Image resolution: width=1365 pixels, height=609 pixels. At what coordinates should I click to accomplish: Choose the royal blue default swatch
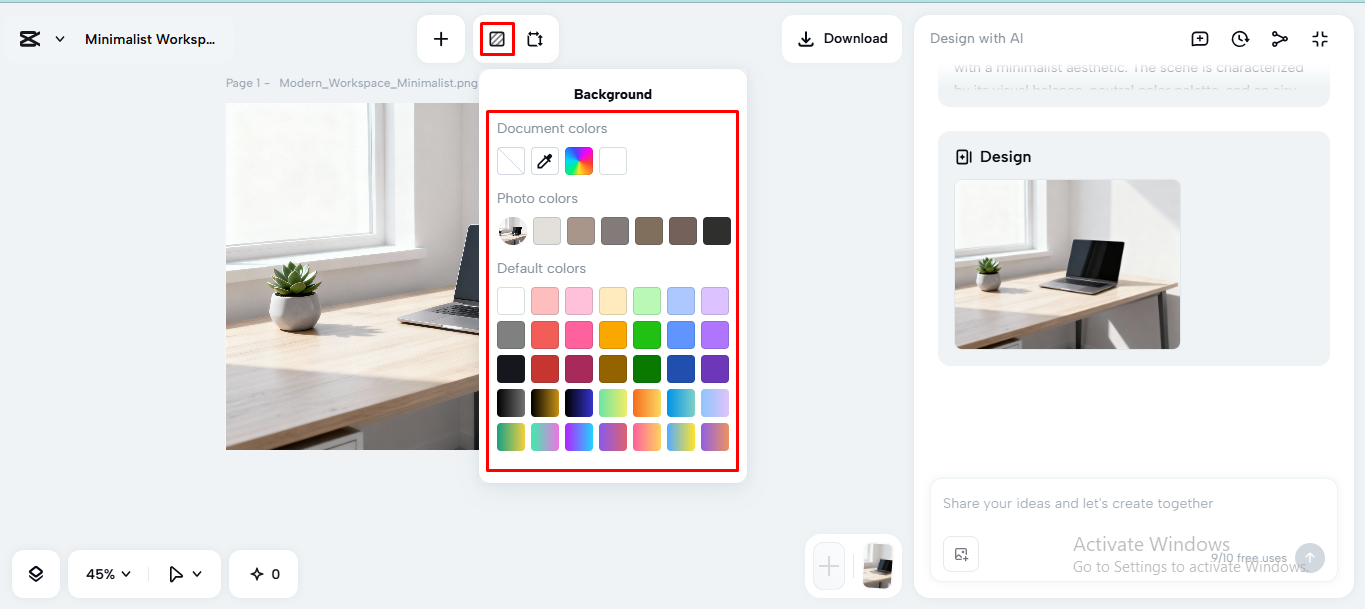coord(681,369)
